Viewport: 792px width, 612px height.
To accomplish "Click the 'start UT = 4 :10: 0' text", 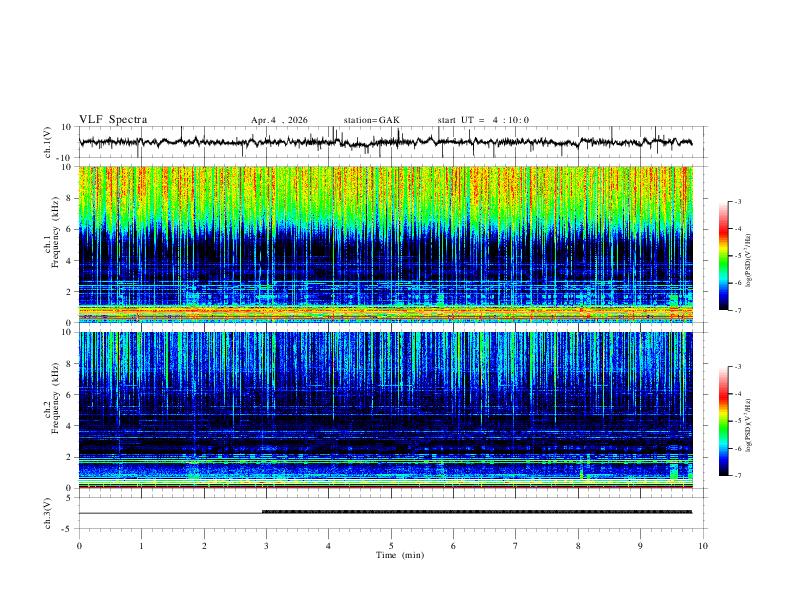I will click(483, 120).
